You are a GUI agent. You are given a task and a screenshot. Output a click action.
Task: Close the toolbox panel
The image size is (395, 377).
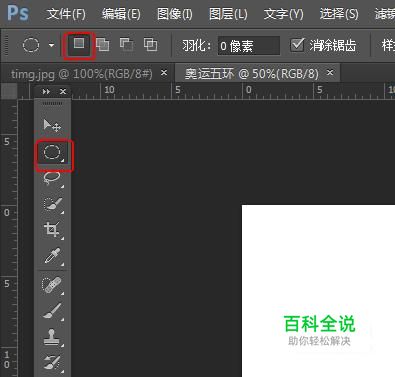[63, 91]
